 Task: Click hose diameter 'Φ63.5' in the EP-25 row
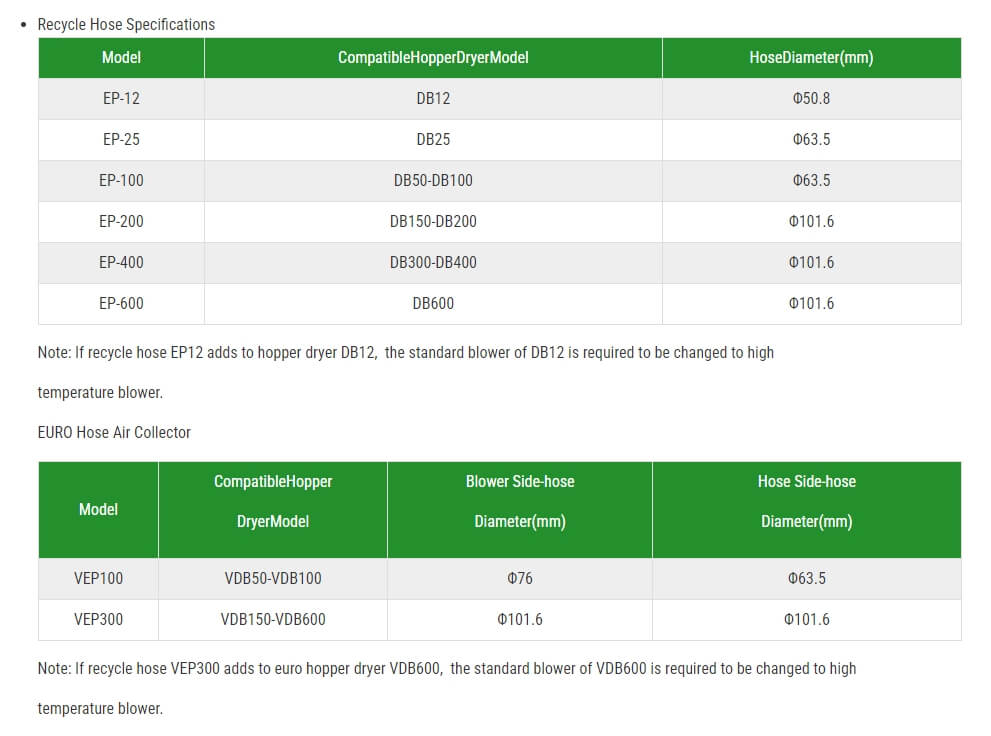click(812, 140)
